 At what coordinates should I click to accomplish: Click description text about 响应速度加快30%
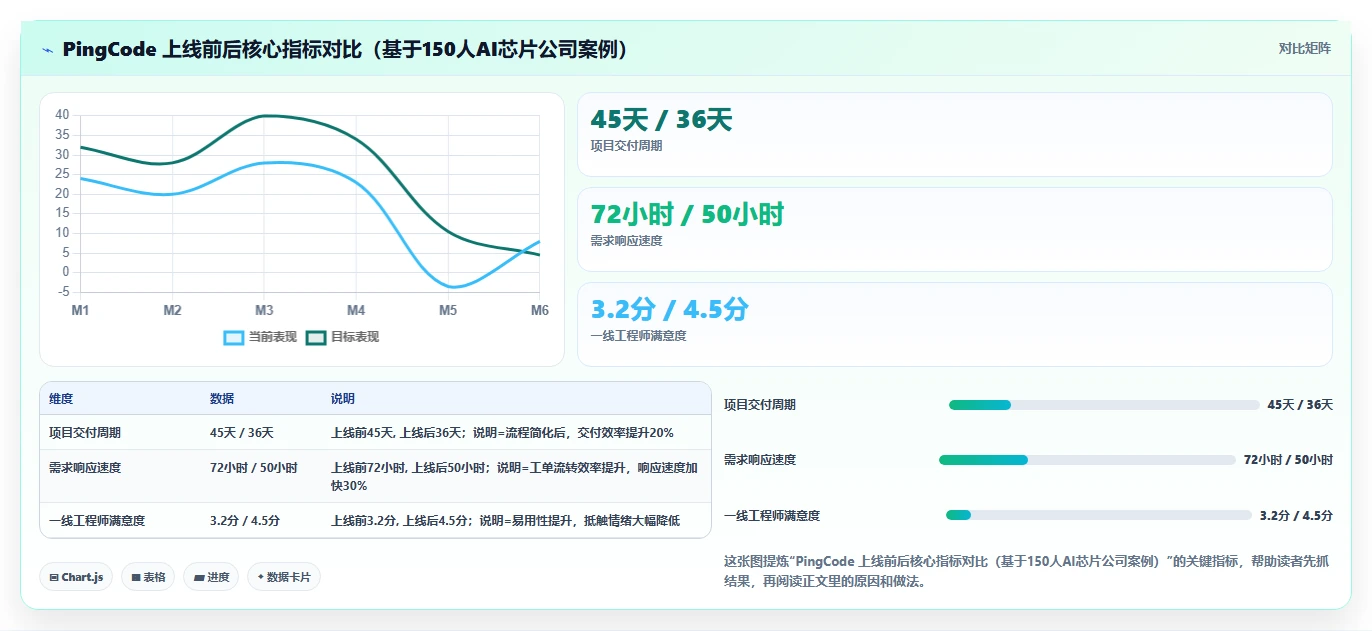pyautogui.click(x=514, y=477)
